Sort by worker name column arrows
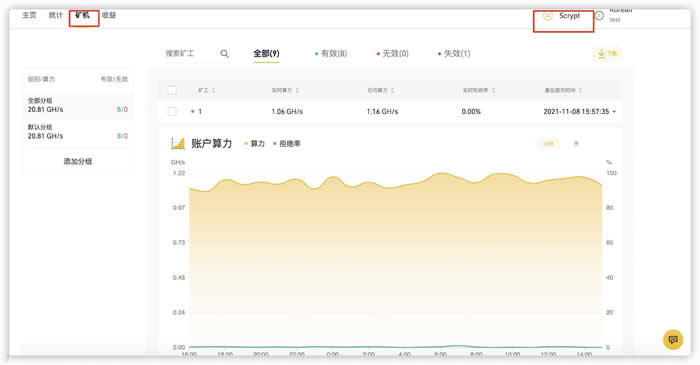The image size is (700, 365). tap(213, 91)
